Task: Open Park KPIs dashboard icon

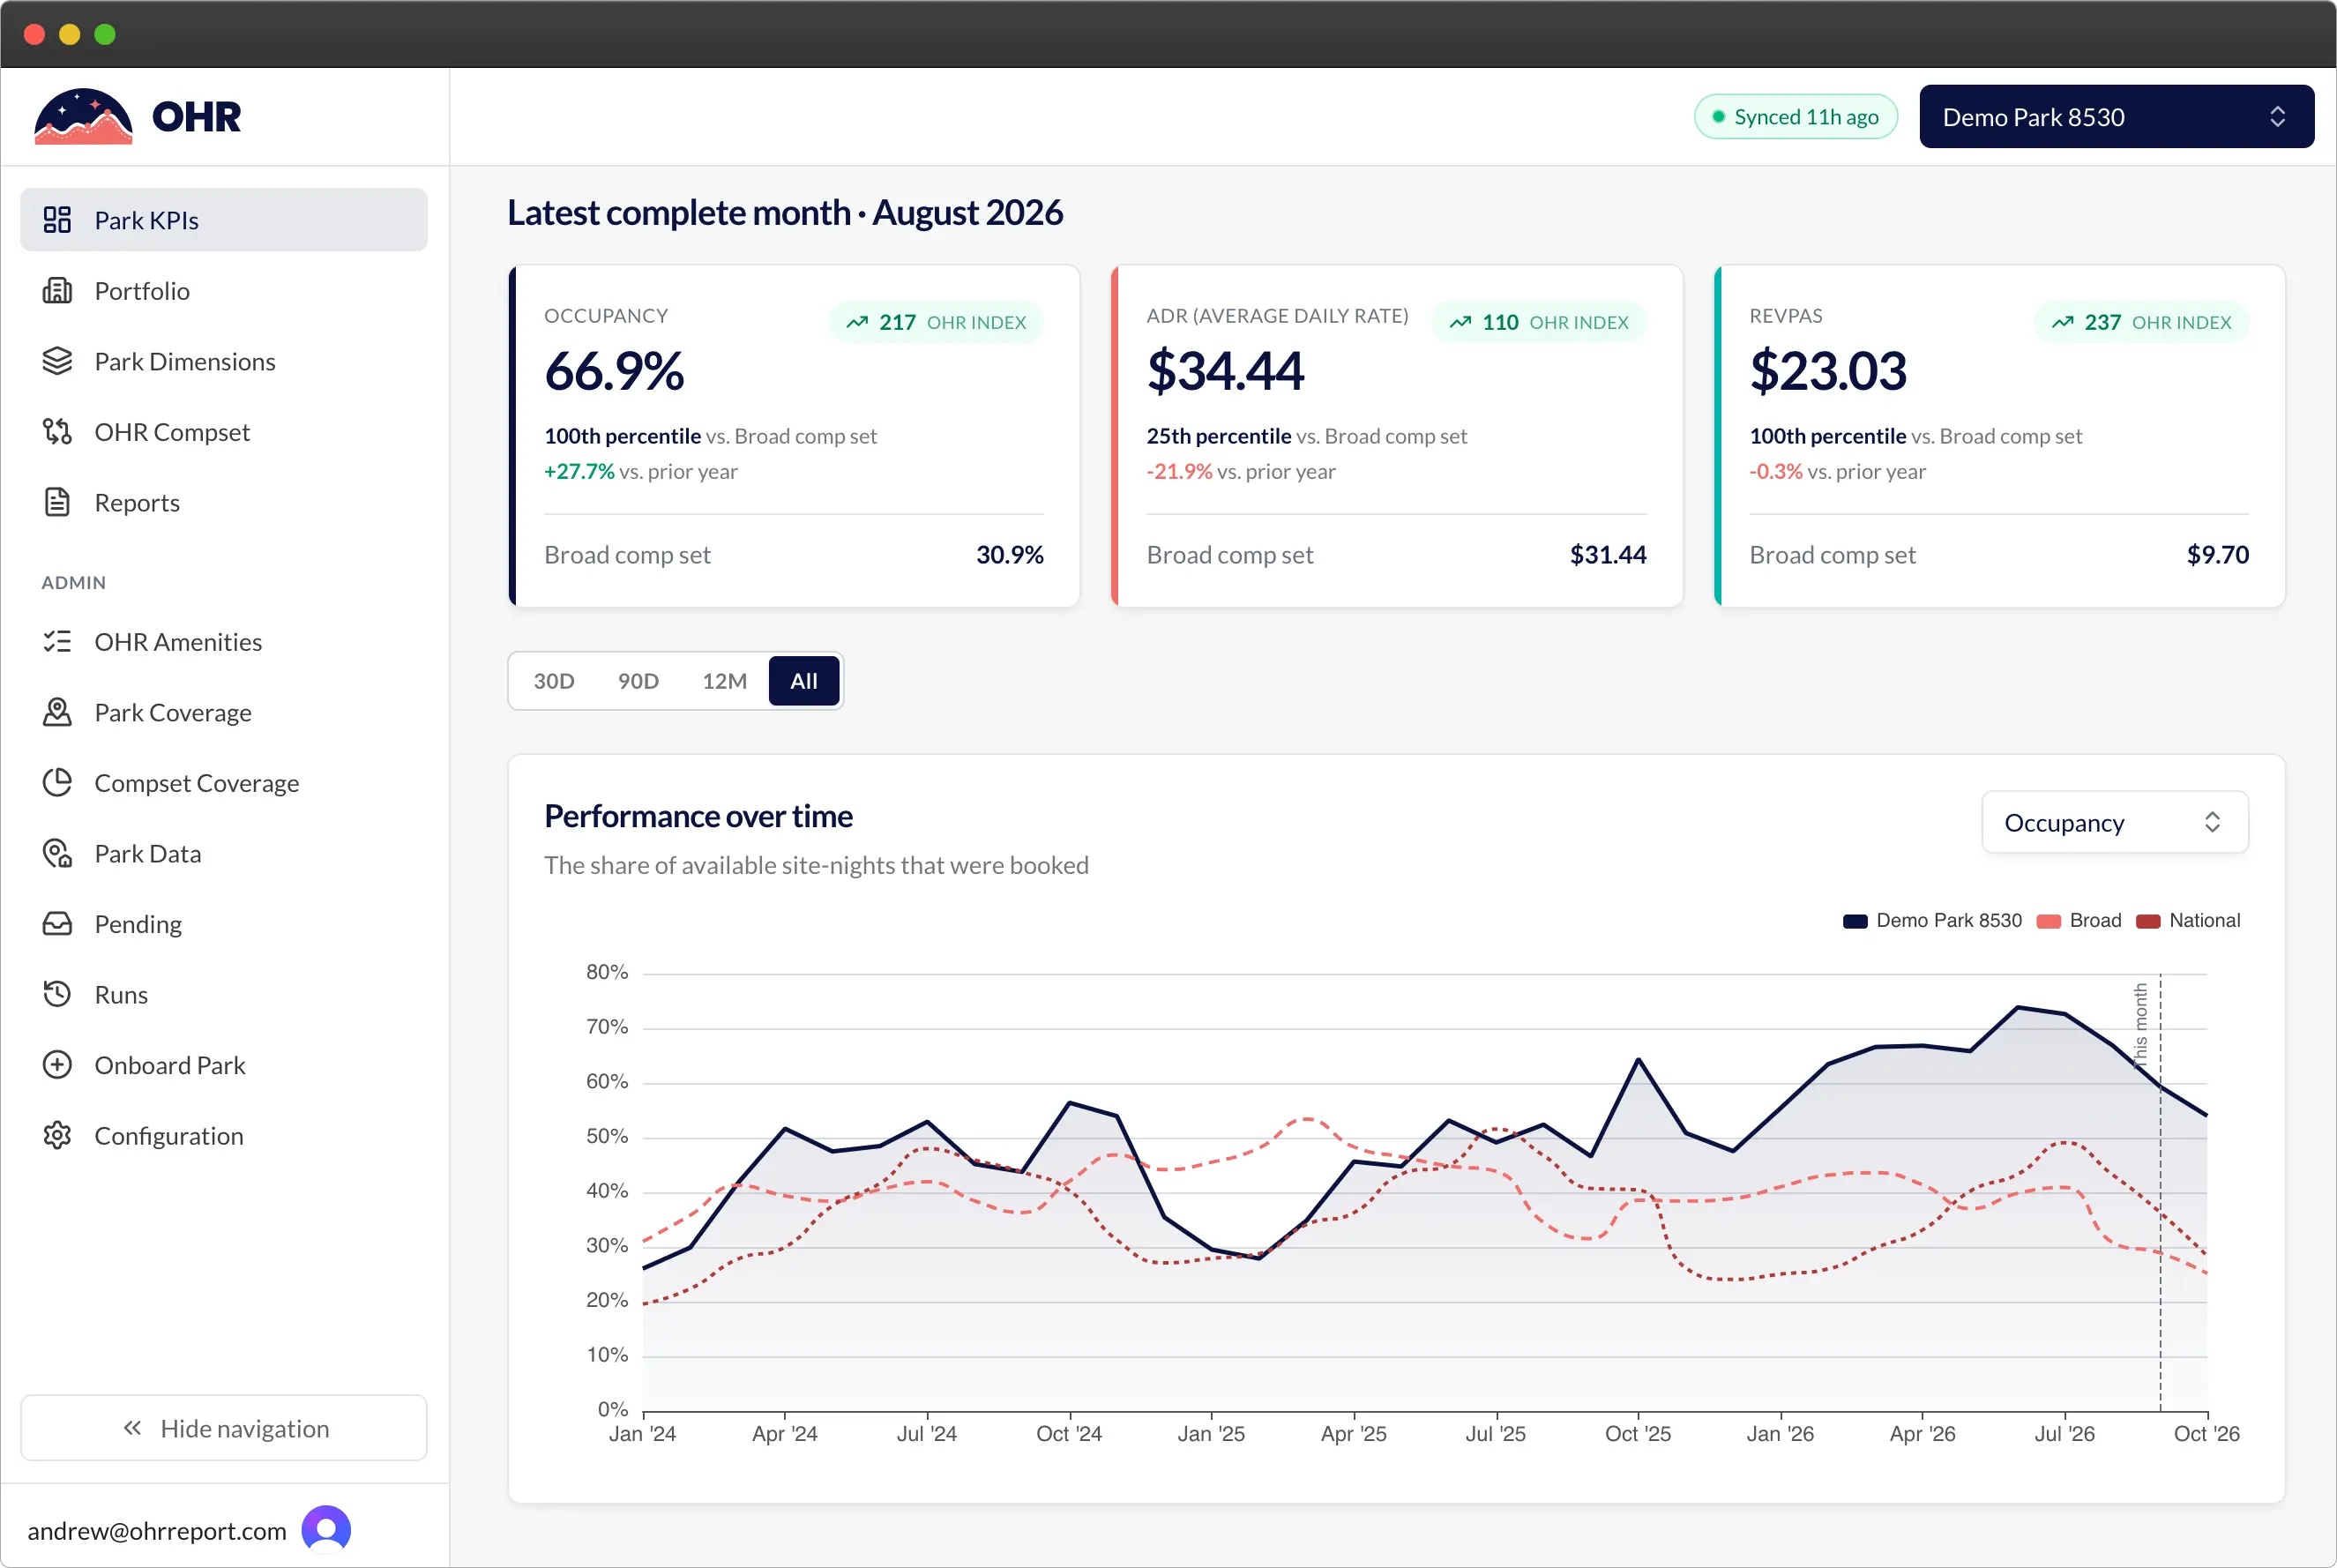Action: click(57, 220)
